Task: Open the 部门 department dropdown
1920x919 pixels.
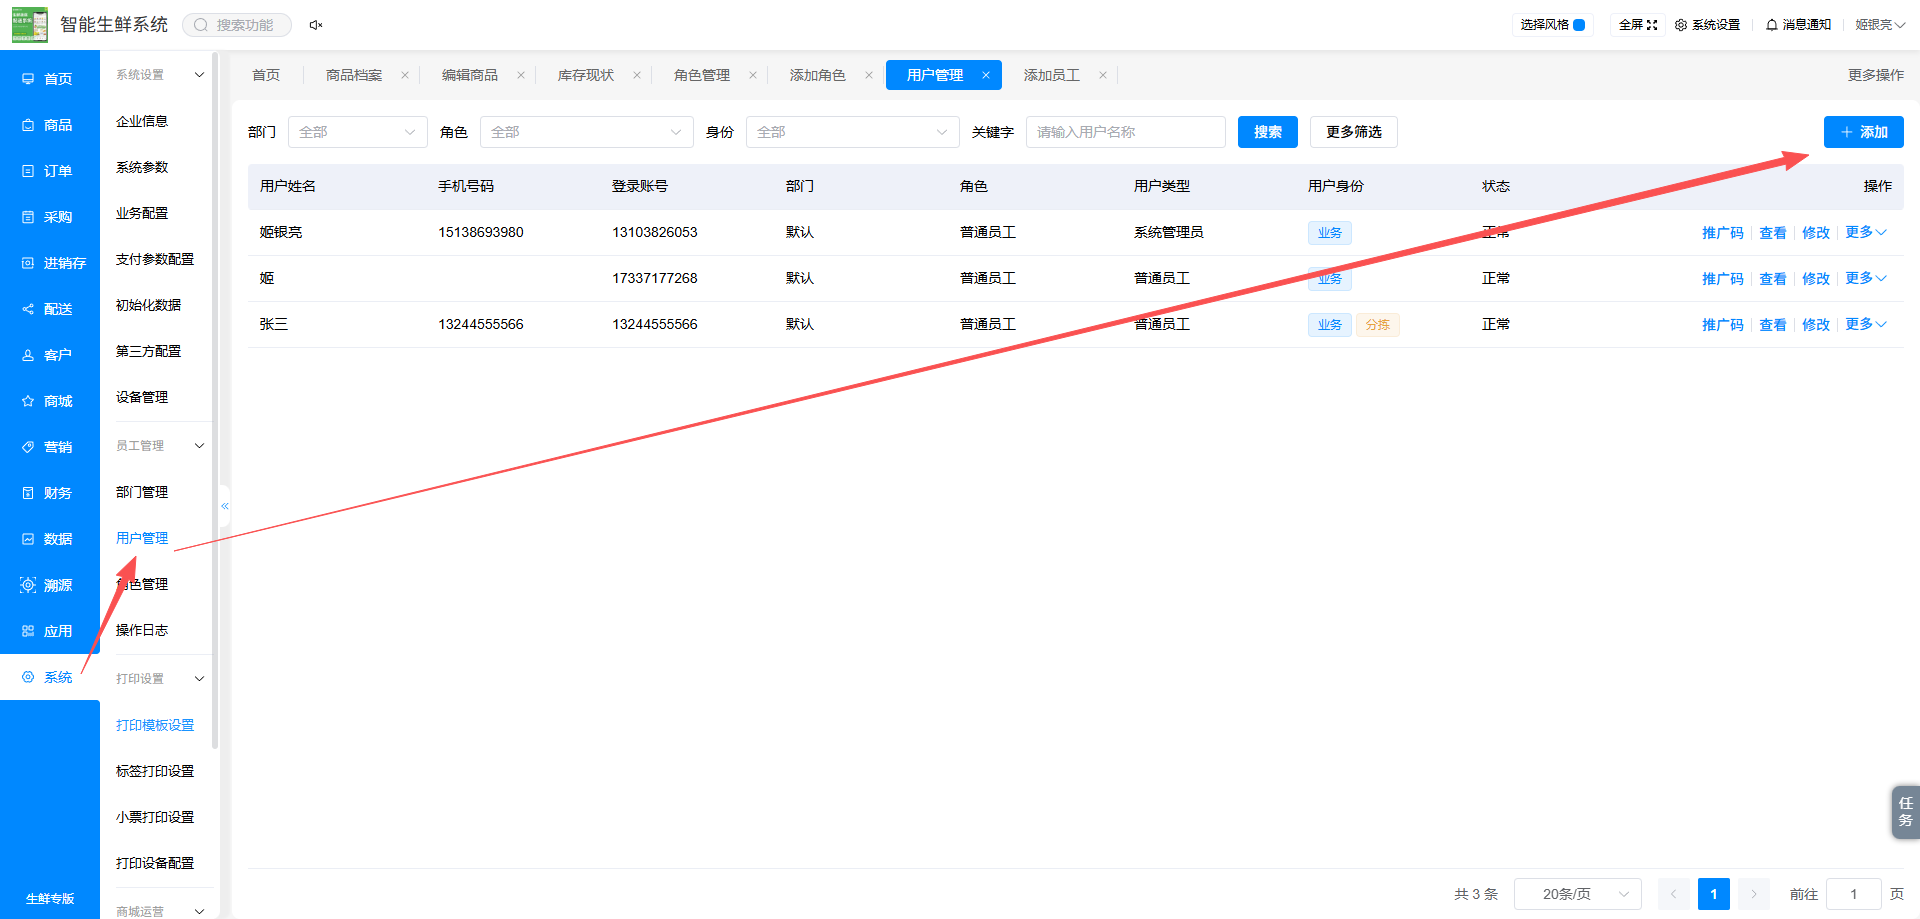Action: click(x=358, y=132)
